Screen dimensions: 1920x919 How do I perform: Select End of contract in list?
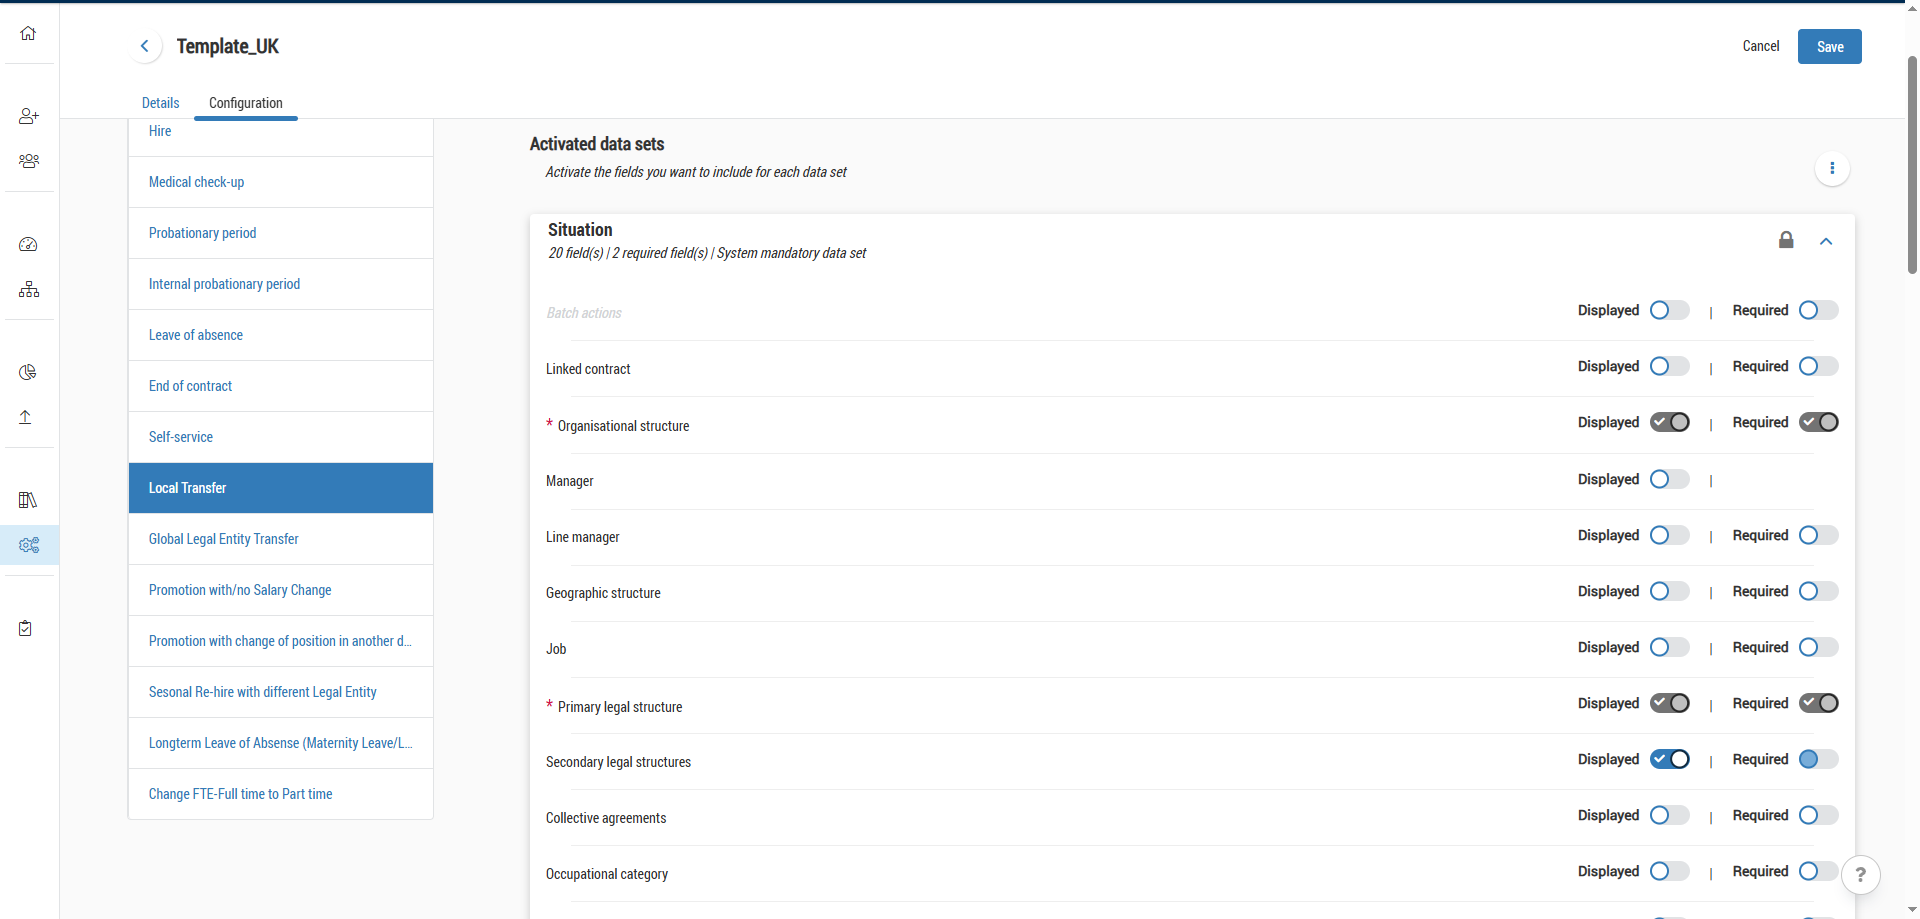click(x=190, y=386)
